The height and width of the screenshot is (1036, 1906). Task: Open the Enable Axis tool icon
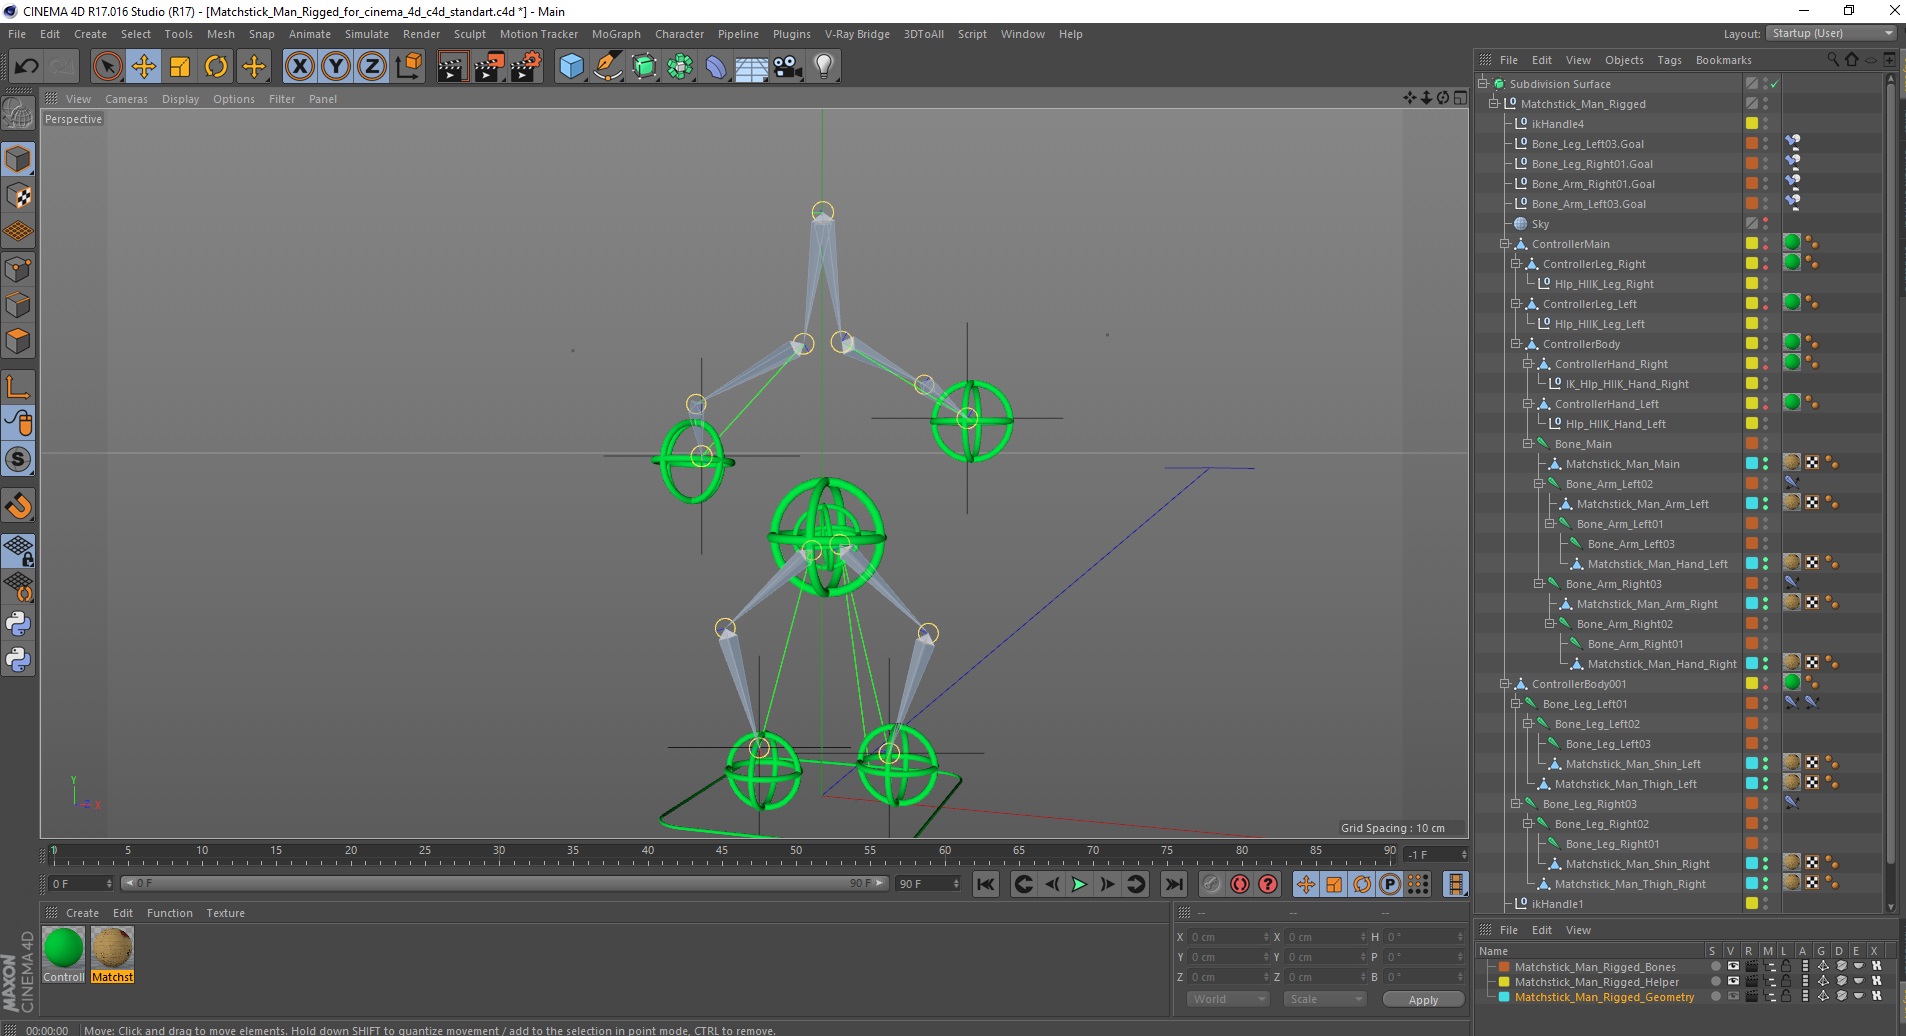coord(18,387)
